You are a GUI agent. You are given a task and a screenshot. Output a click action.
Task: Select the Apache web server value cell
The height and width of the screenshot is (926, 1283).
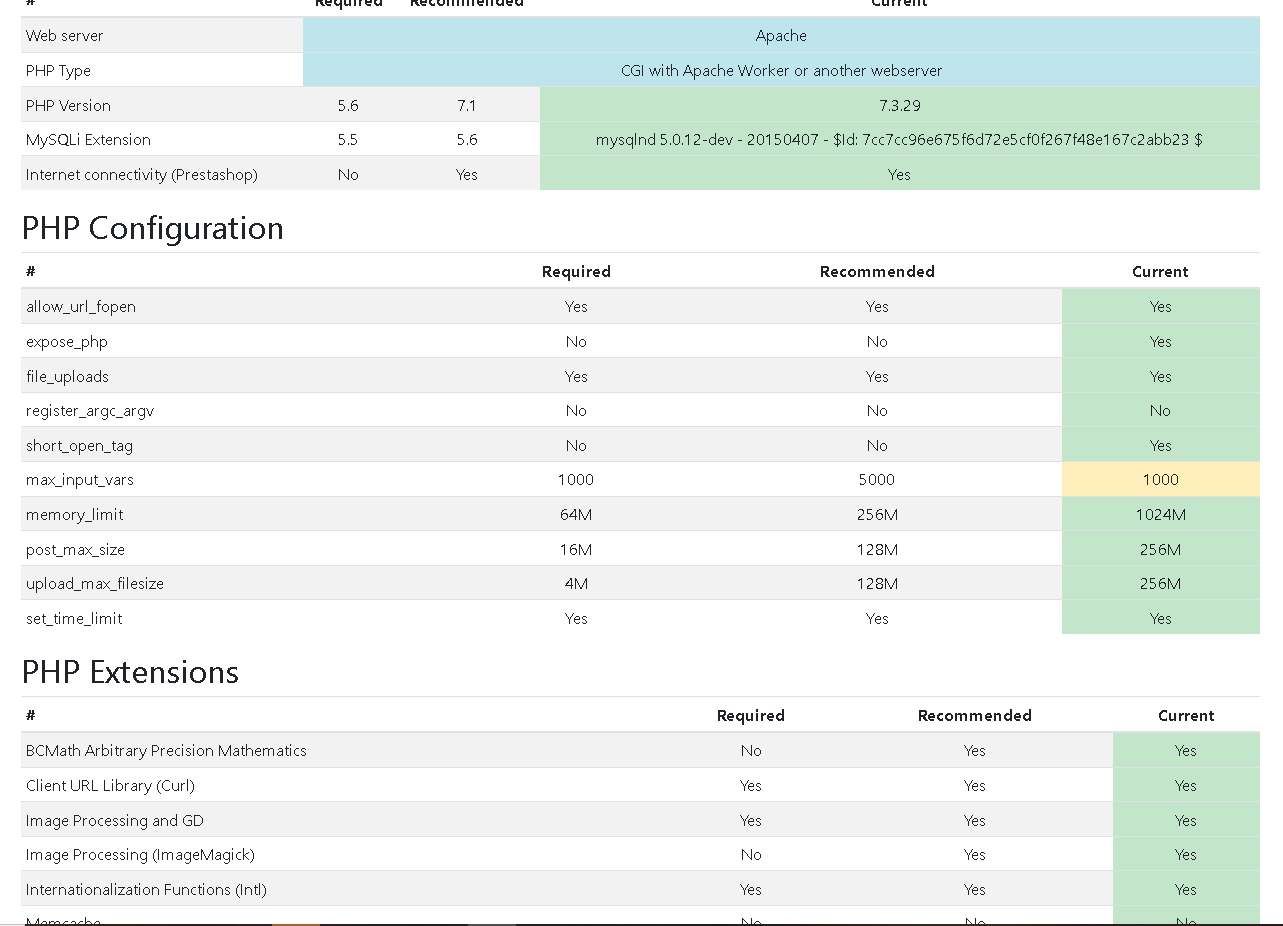(x=780, y=35)
